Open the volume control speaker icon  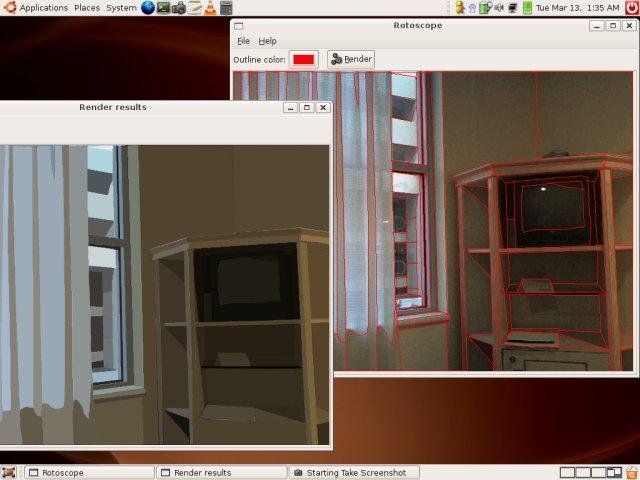point(499,8)
